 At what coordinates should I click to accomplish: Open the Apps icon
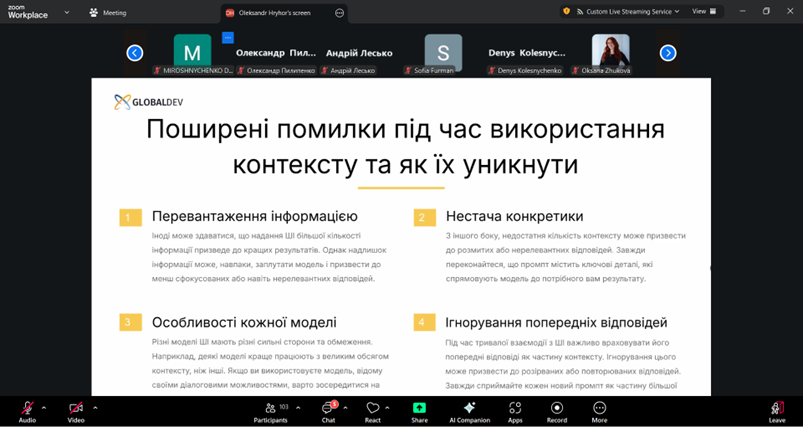click(x=515, y=408)
